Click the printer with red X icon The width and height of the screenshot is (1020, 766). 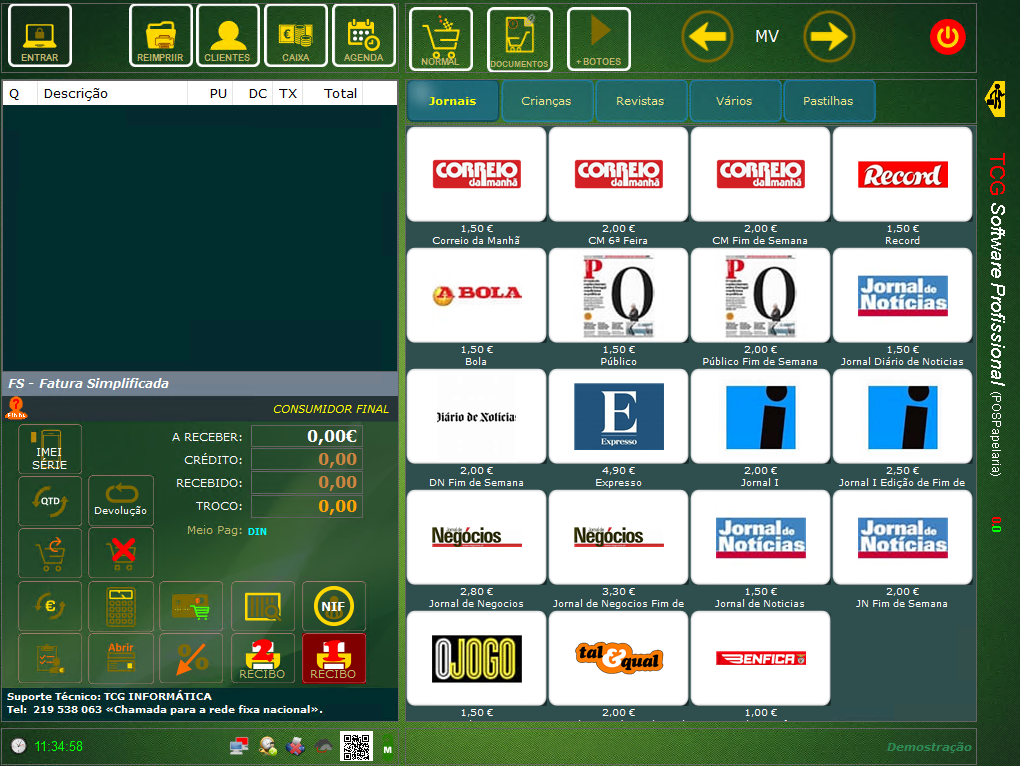tap(295, 746)
